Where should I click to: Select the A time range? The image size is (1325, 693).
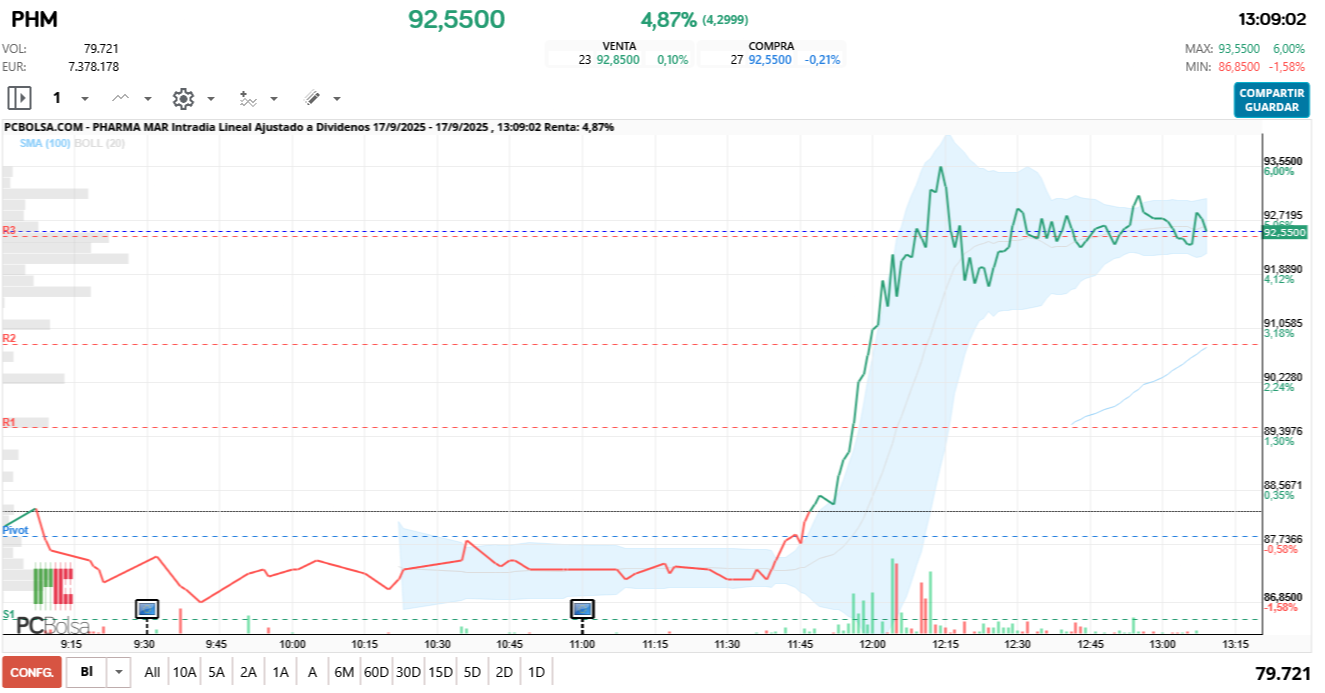[312, 672]
